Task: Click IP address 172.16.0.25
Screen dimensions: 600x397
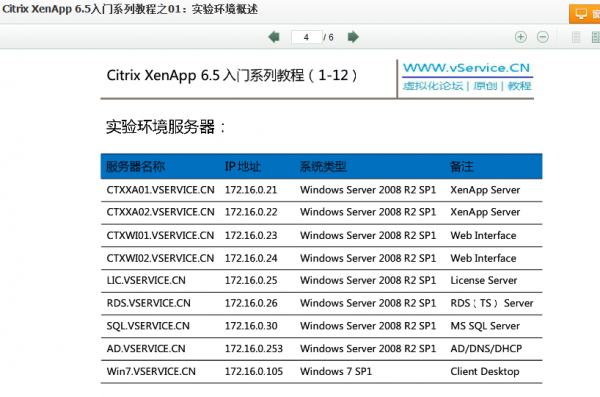Action: coord(251,280)
